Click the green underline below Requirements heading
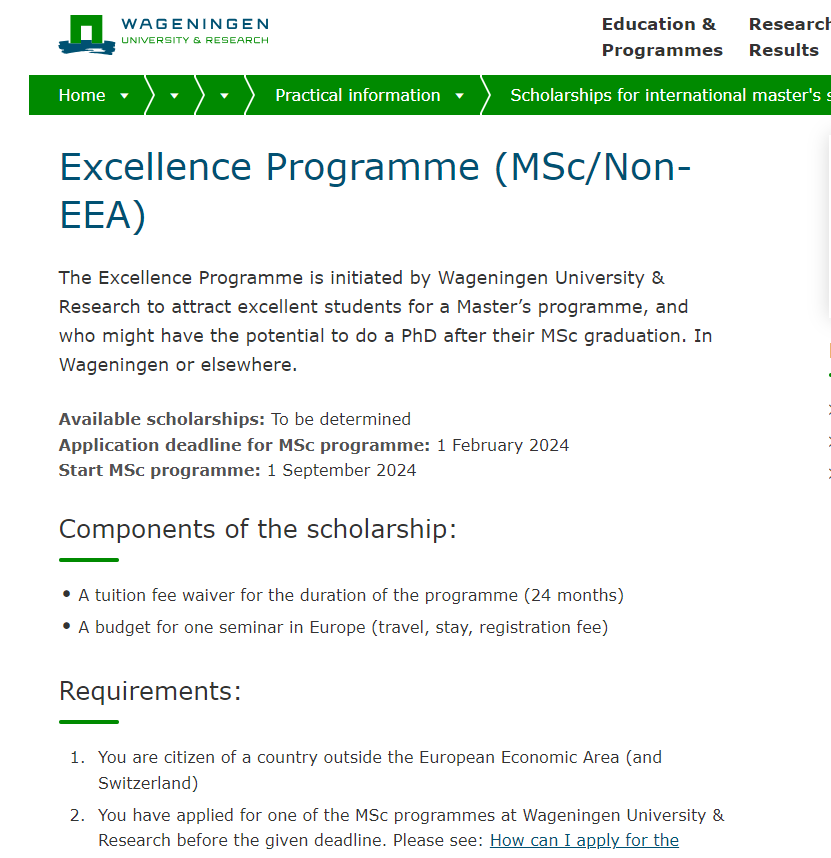831x858 pixels. tap(87, 720)
